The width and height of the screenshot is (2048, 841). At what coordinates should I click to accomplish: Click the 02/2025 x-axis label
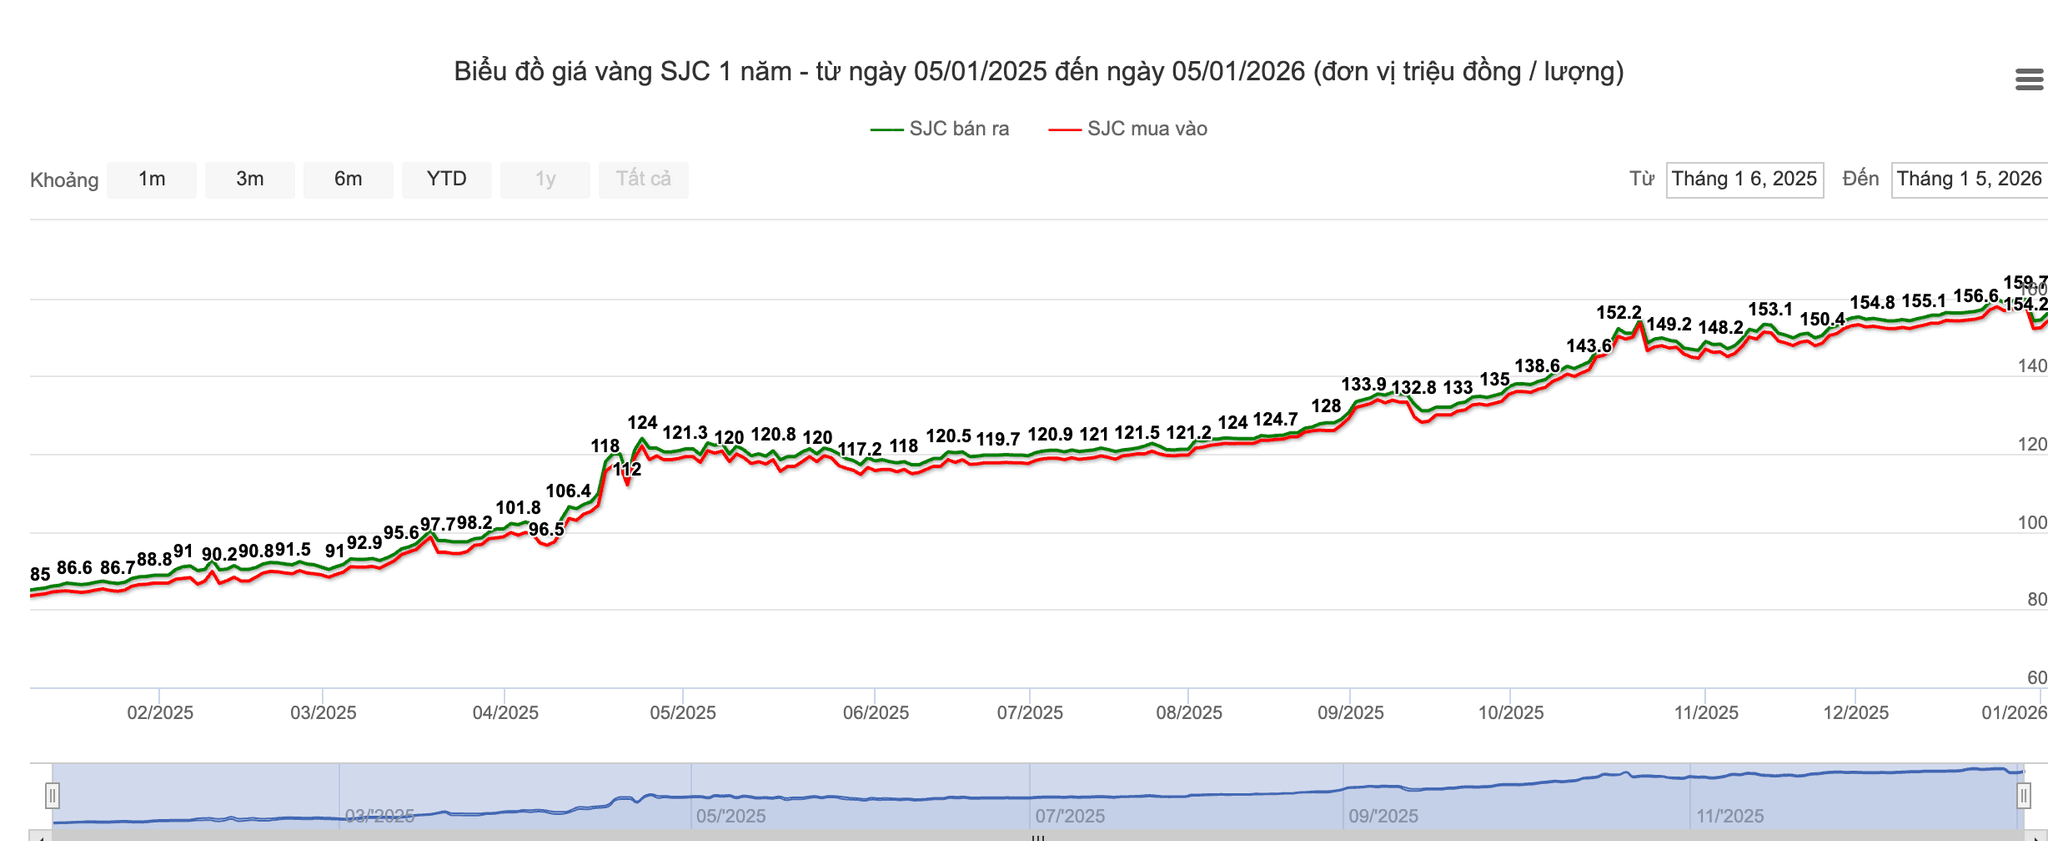click(x=160, y=713)
